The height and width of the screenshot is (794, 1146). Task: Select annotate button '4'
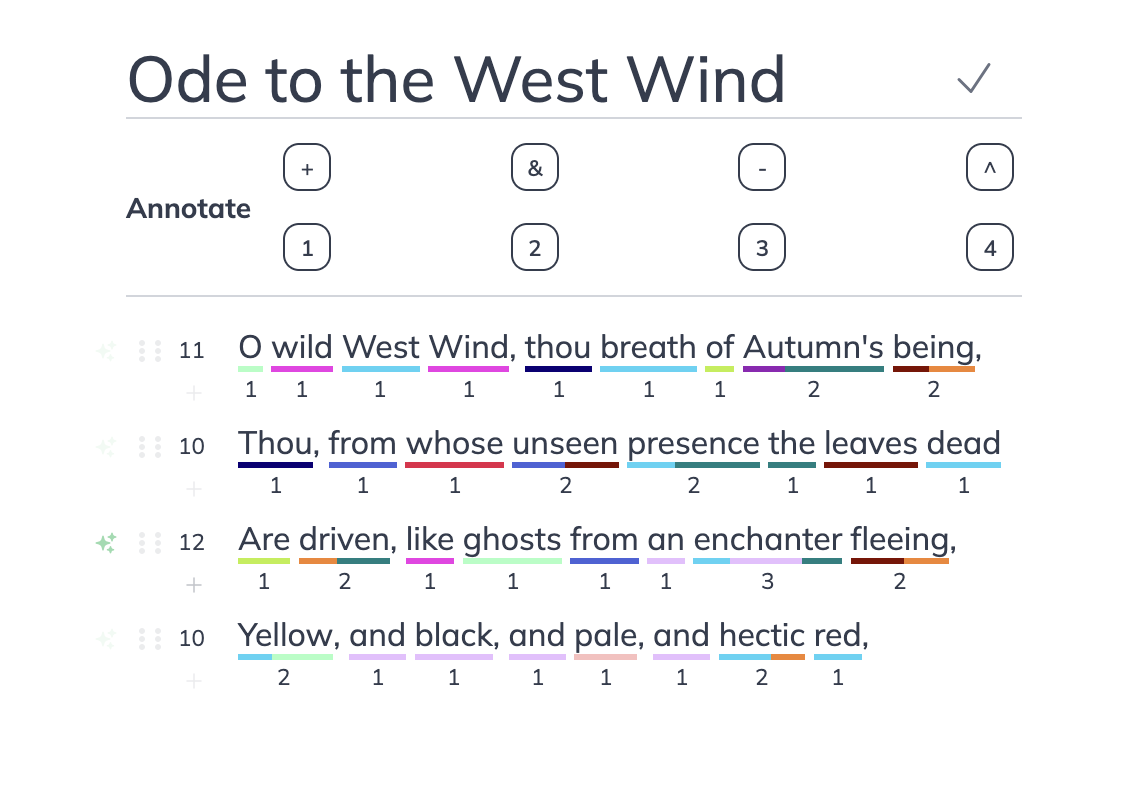(x=989, y=247)
